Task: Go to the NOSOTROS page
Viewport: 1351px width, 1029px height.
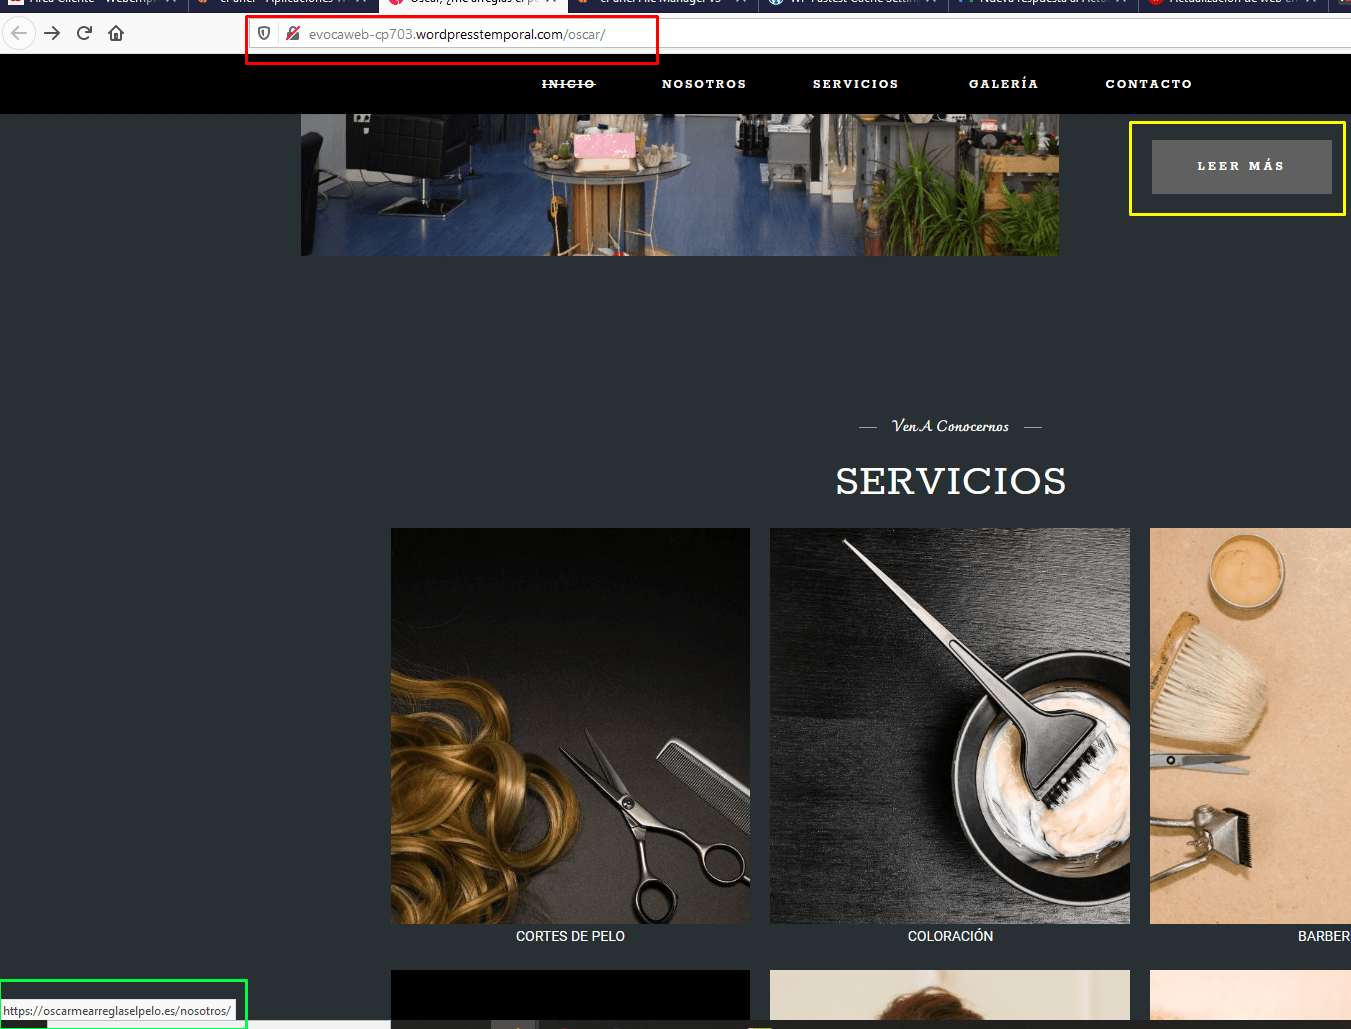Action: (x=704, y=84)
